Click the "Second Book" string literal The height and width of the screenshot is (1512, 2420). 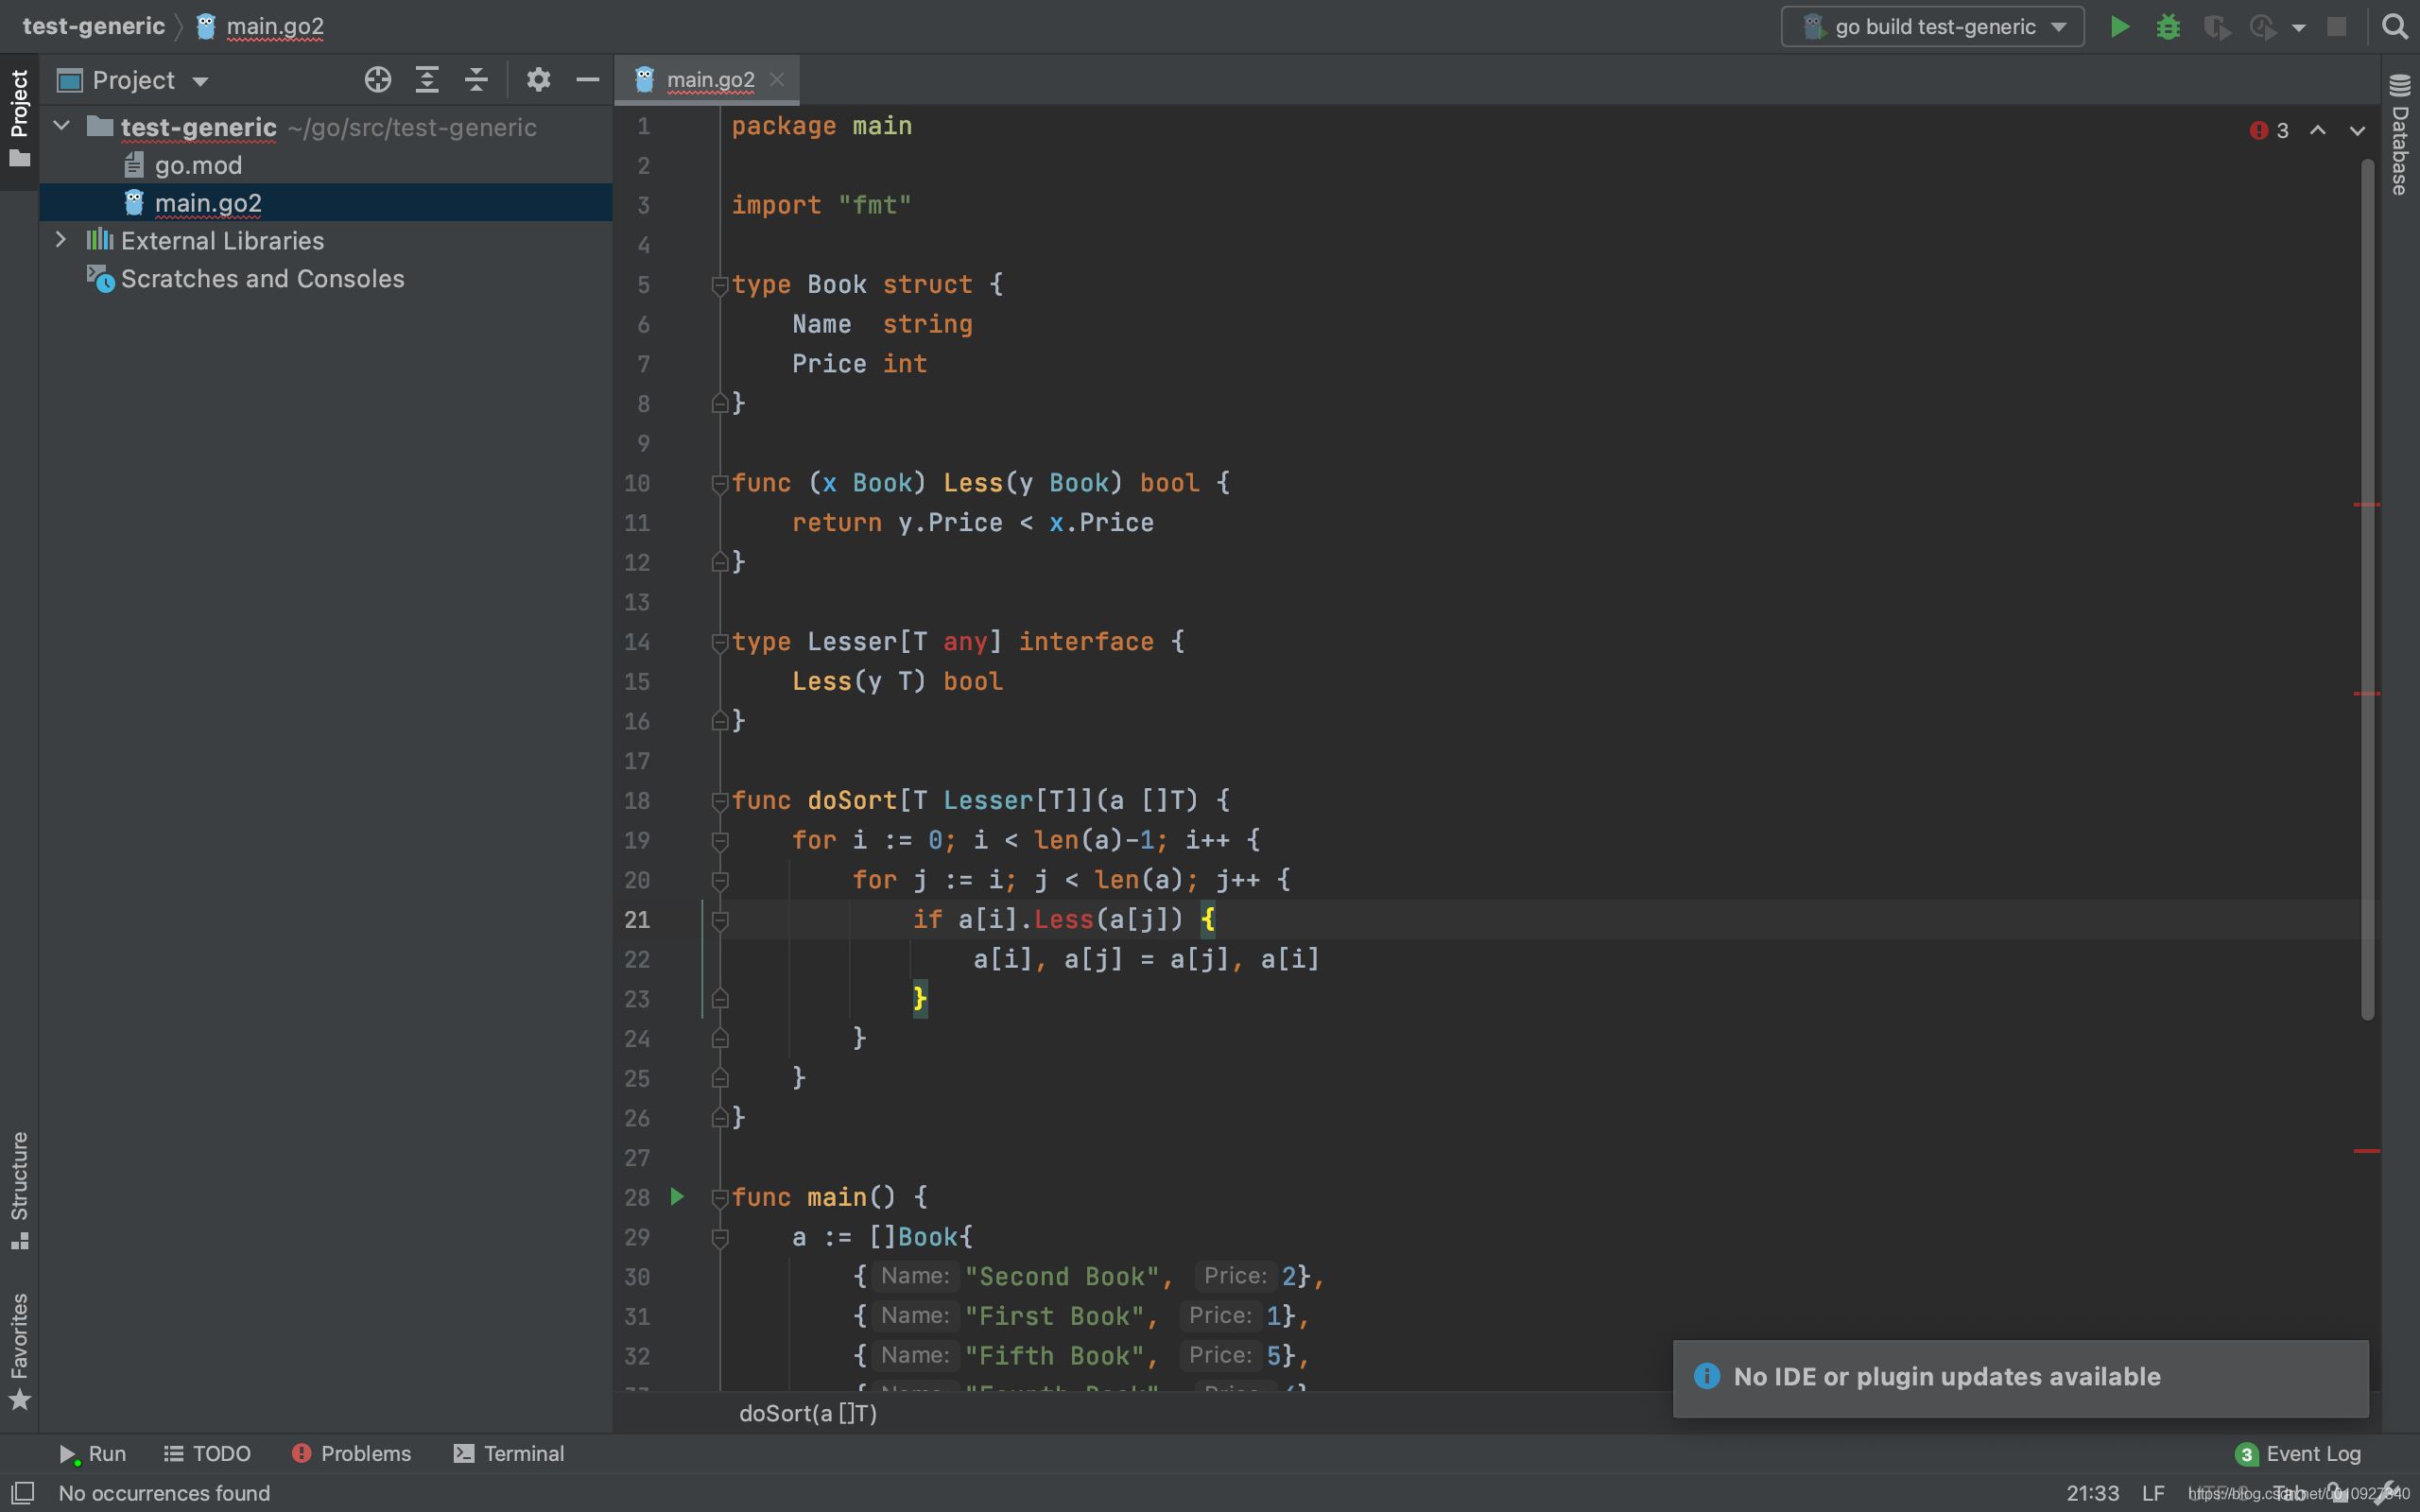pyautogui.click(x=1061, y=1276)
